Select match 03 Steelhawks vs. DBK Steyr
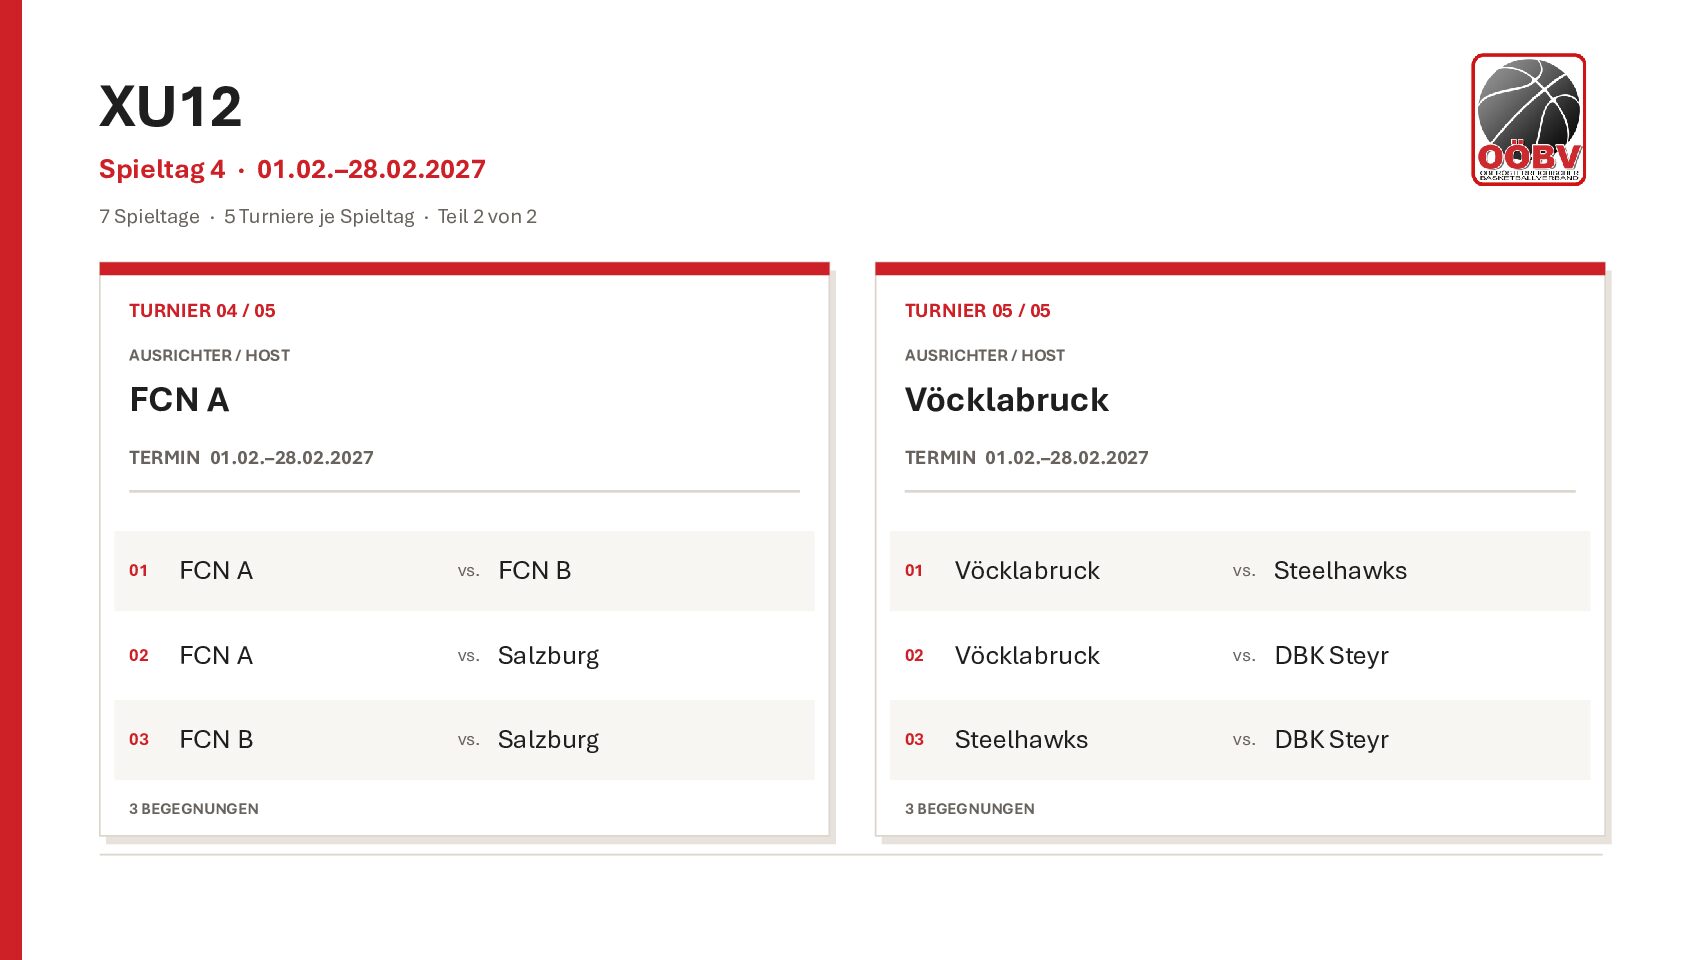This screenshot has width=1707, height=960. tap(1240, 740)
